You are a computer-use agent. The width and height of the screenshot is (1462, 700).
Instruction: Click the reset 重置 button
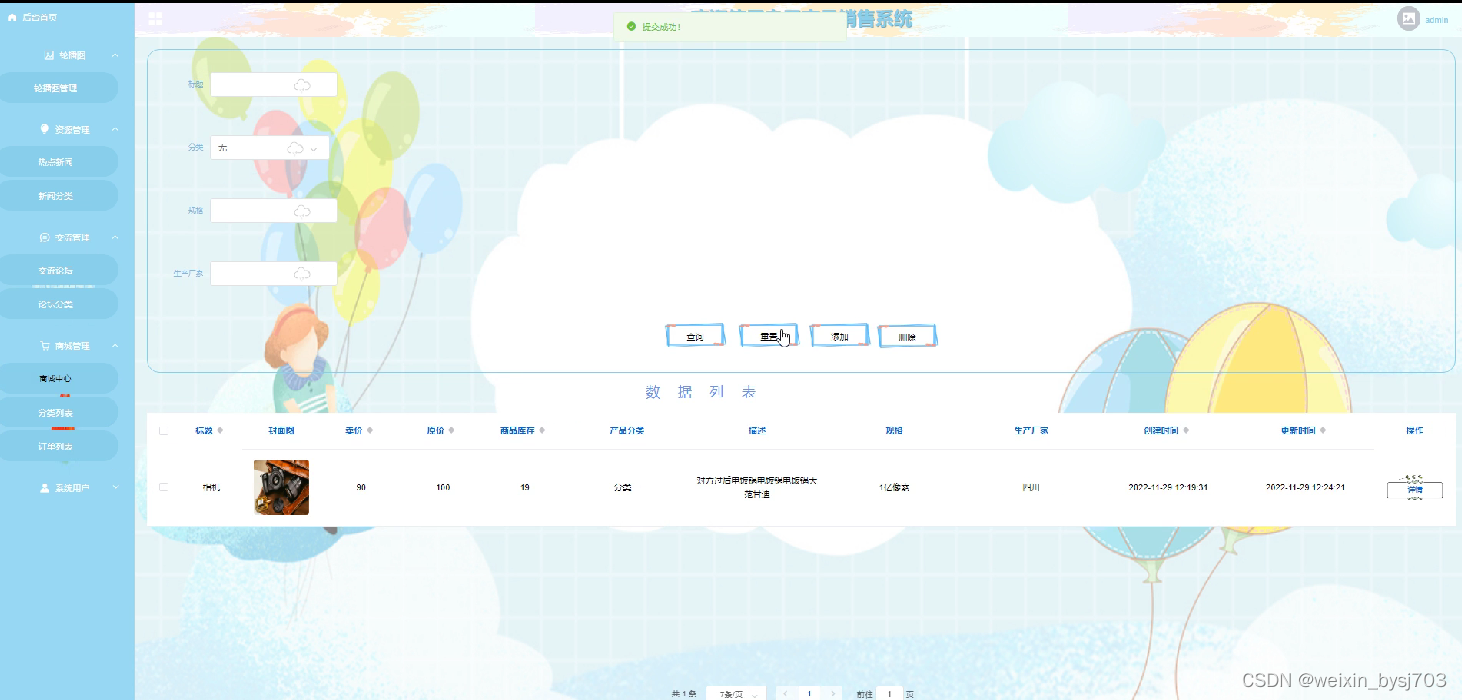(x=769, y=336)
